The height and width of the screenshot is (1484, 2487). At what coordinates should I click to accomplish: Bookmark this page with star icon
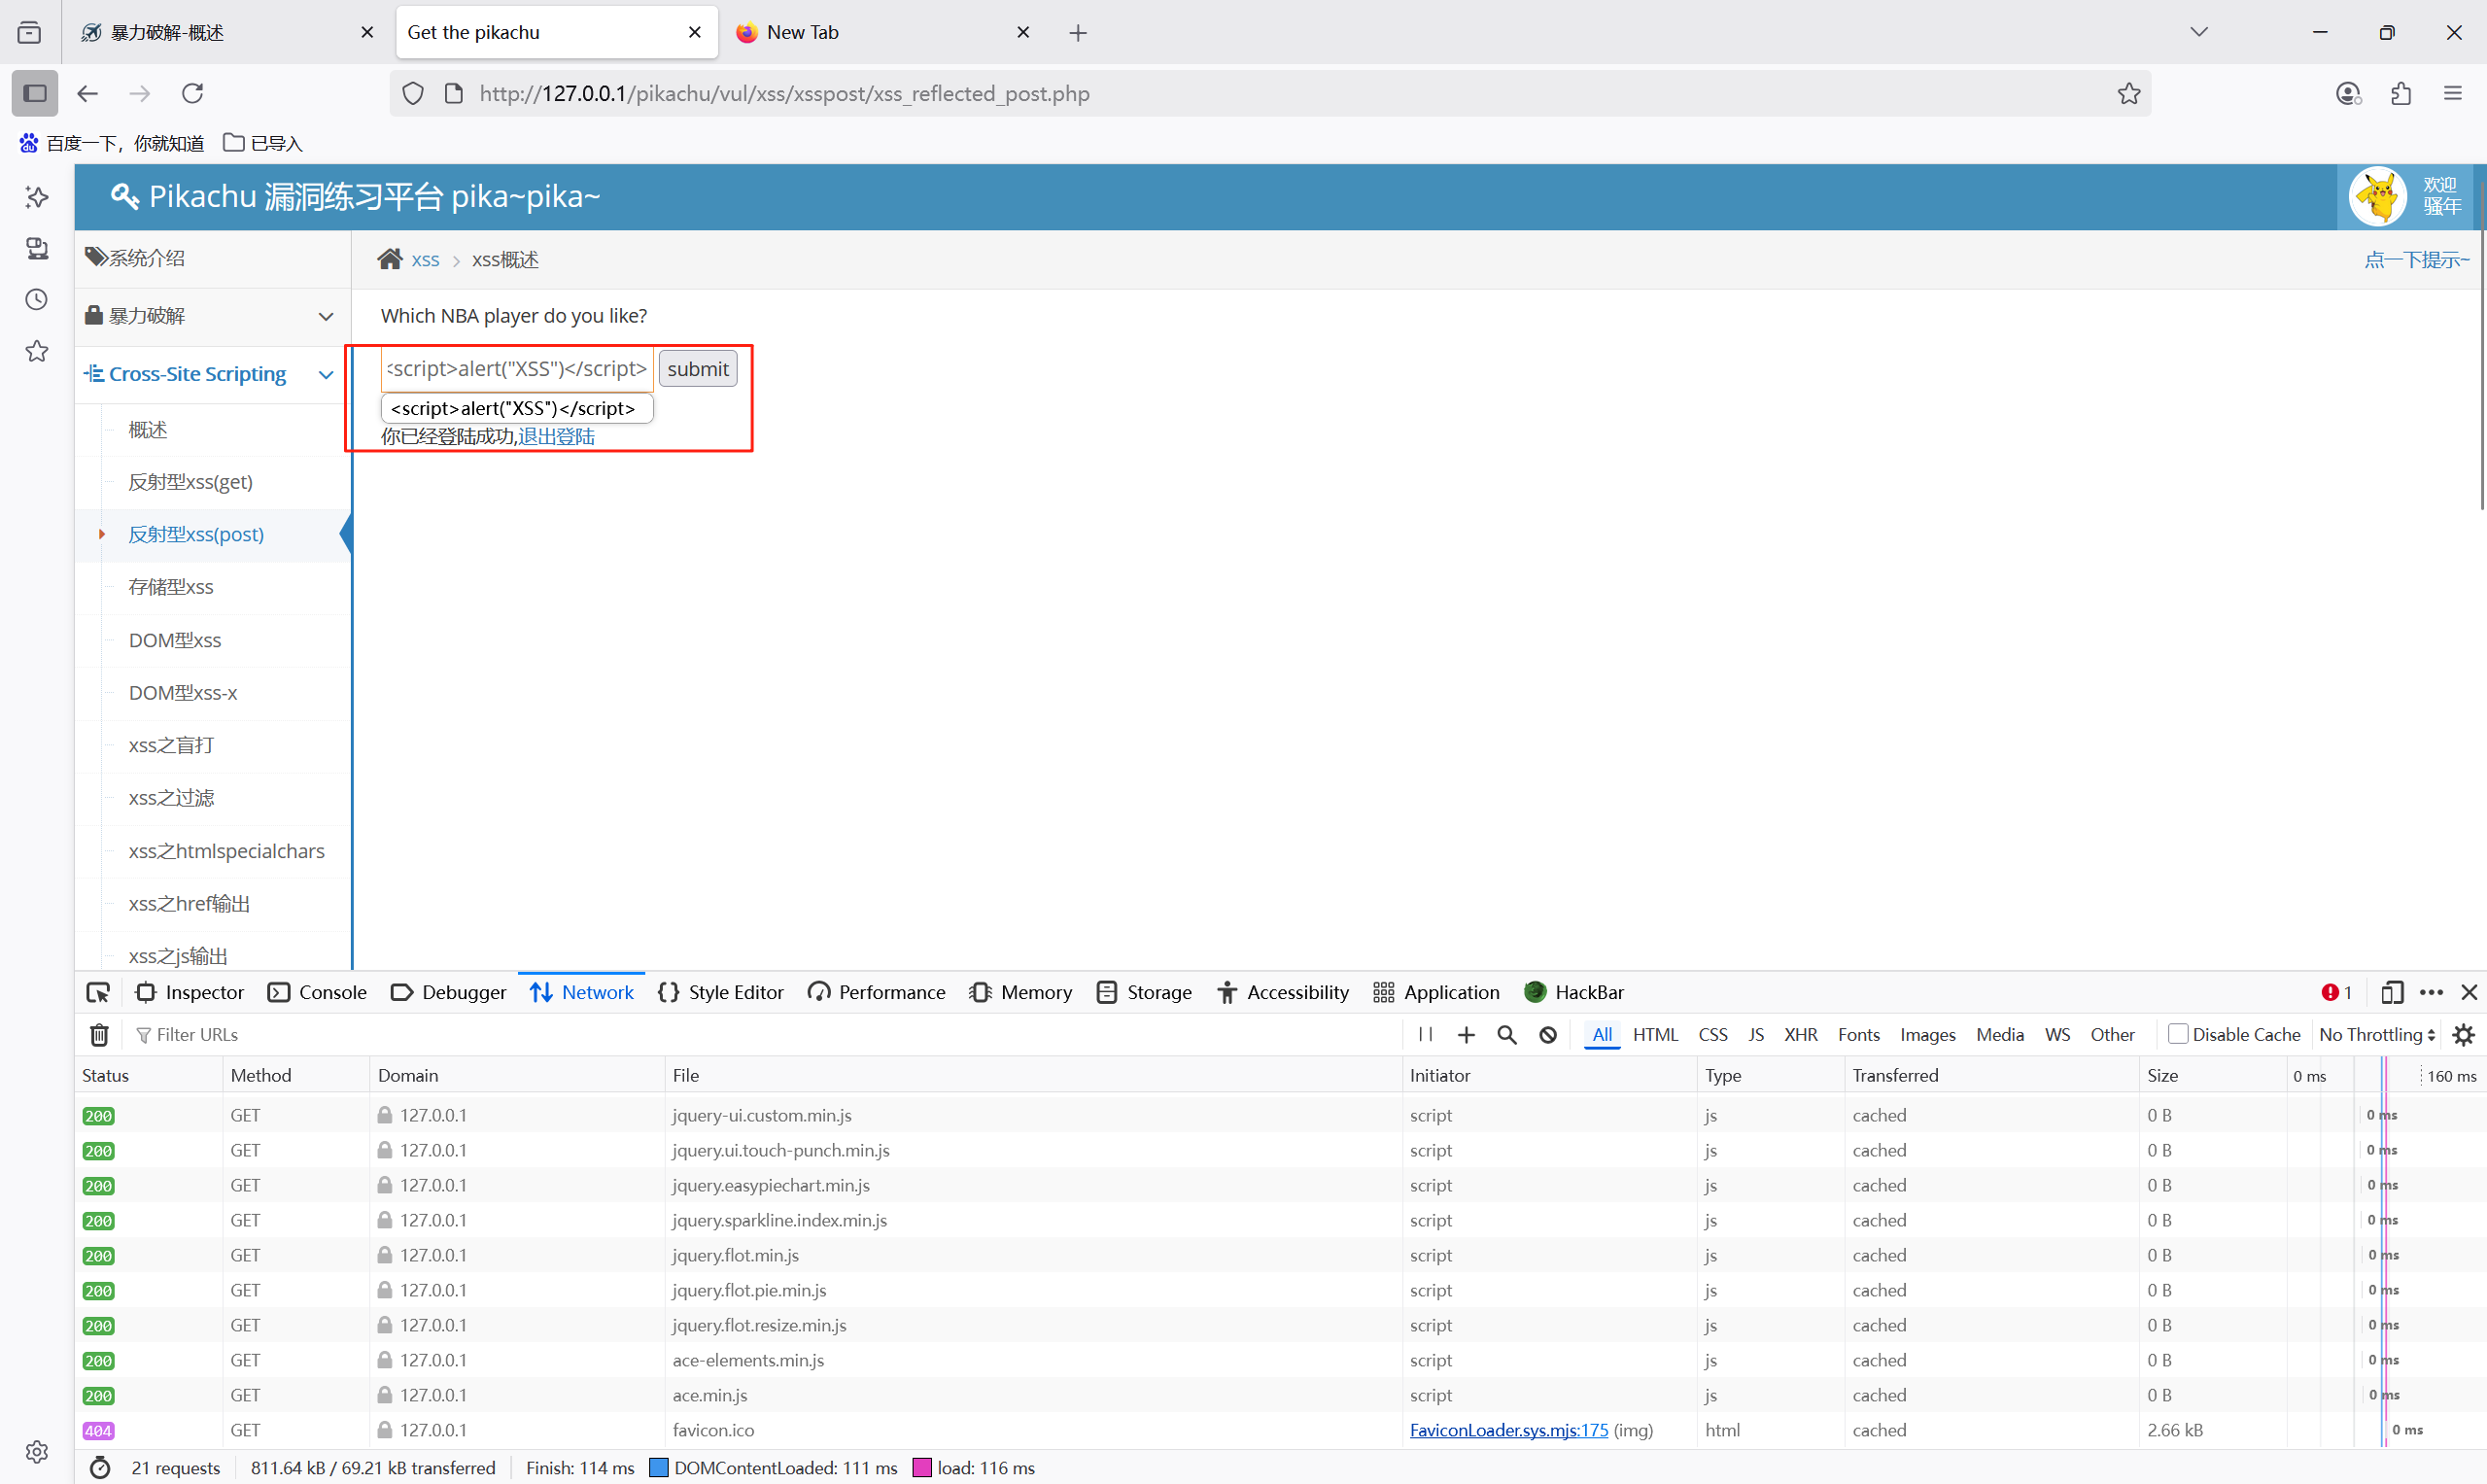pos(2129,93)
